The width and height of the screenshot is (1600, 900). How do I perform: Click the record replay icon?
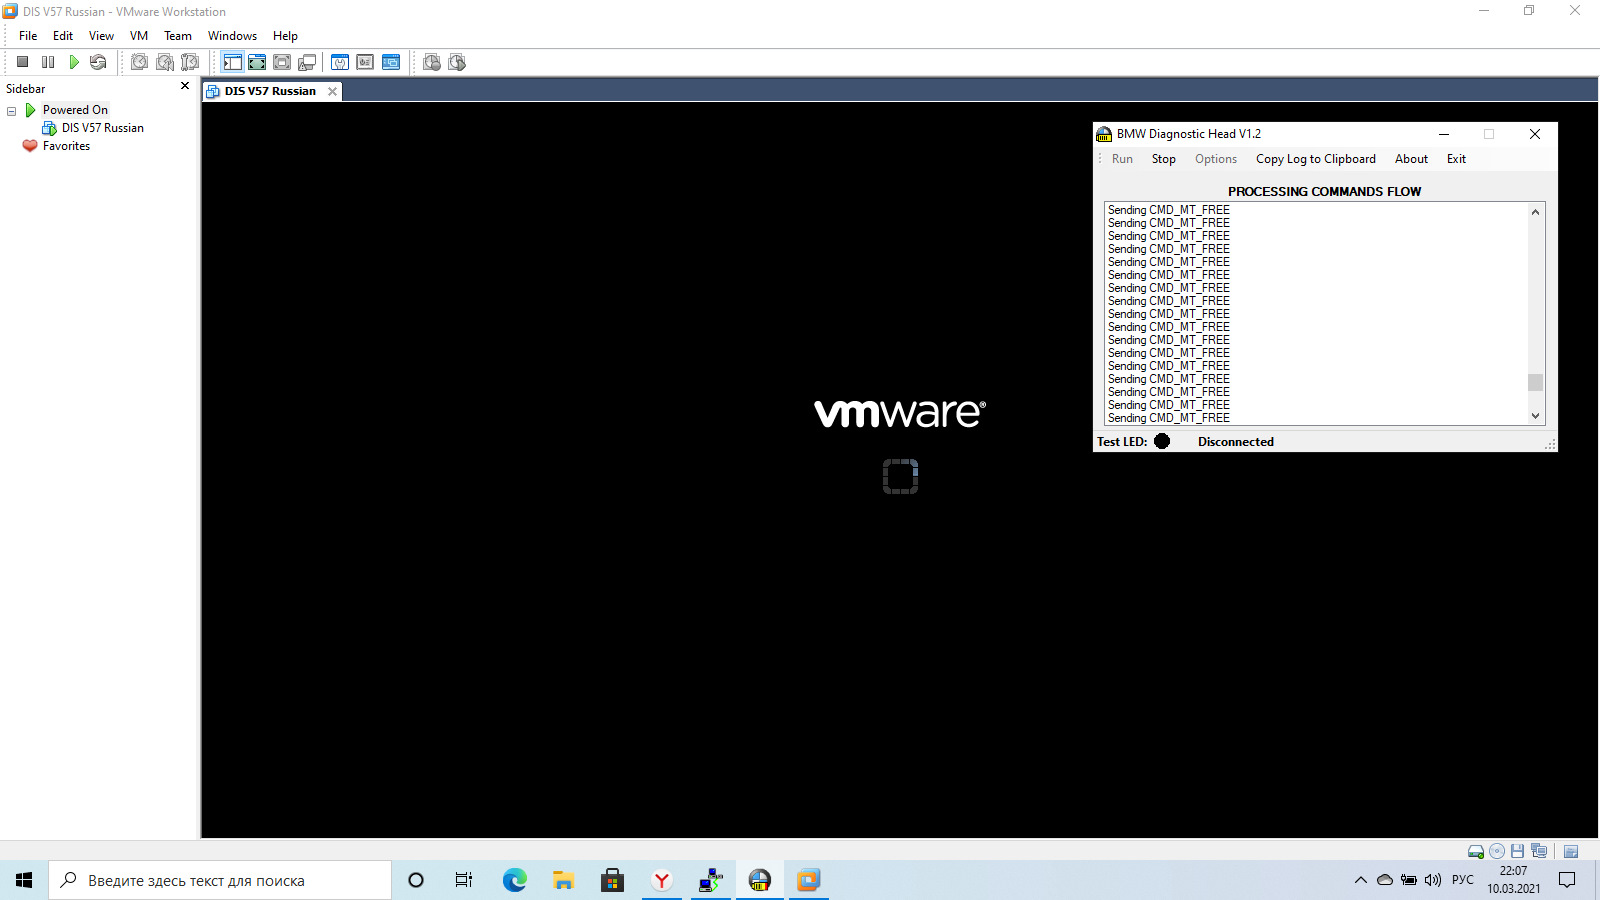[432, 62]
